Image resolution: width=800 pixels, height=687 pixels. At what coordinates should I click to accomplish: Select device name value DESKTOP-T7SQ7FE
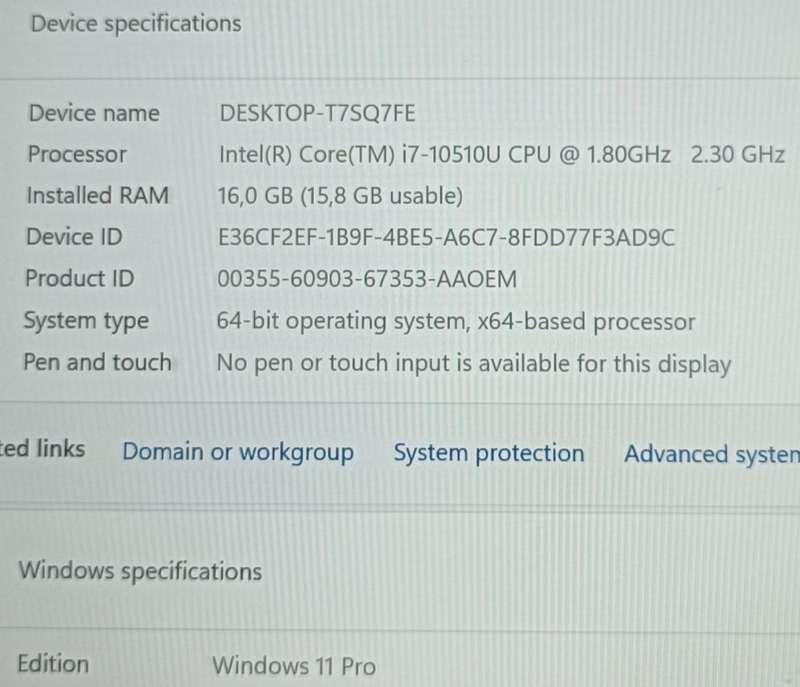pyautogui.click(x=317, y=113)
